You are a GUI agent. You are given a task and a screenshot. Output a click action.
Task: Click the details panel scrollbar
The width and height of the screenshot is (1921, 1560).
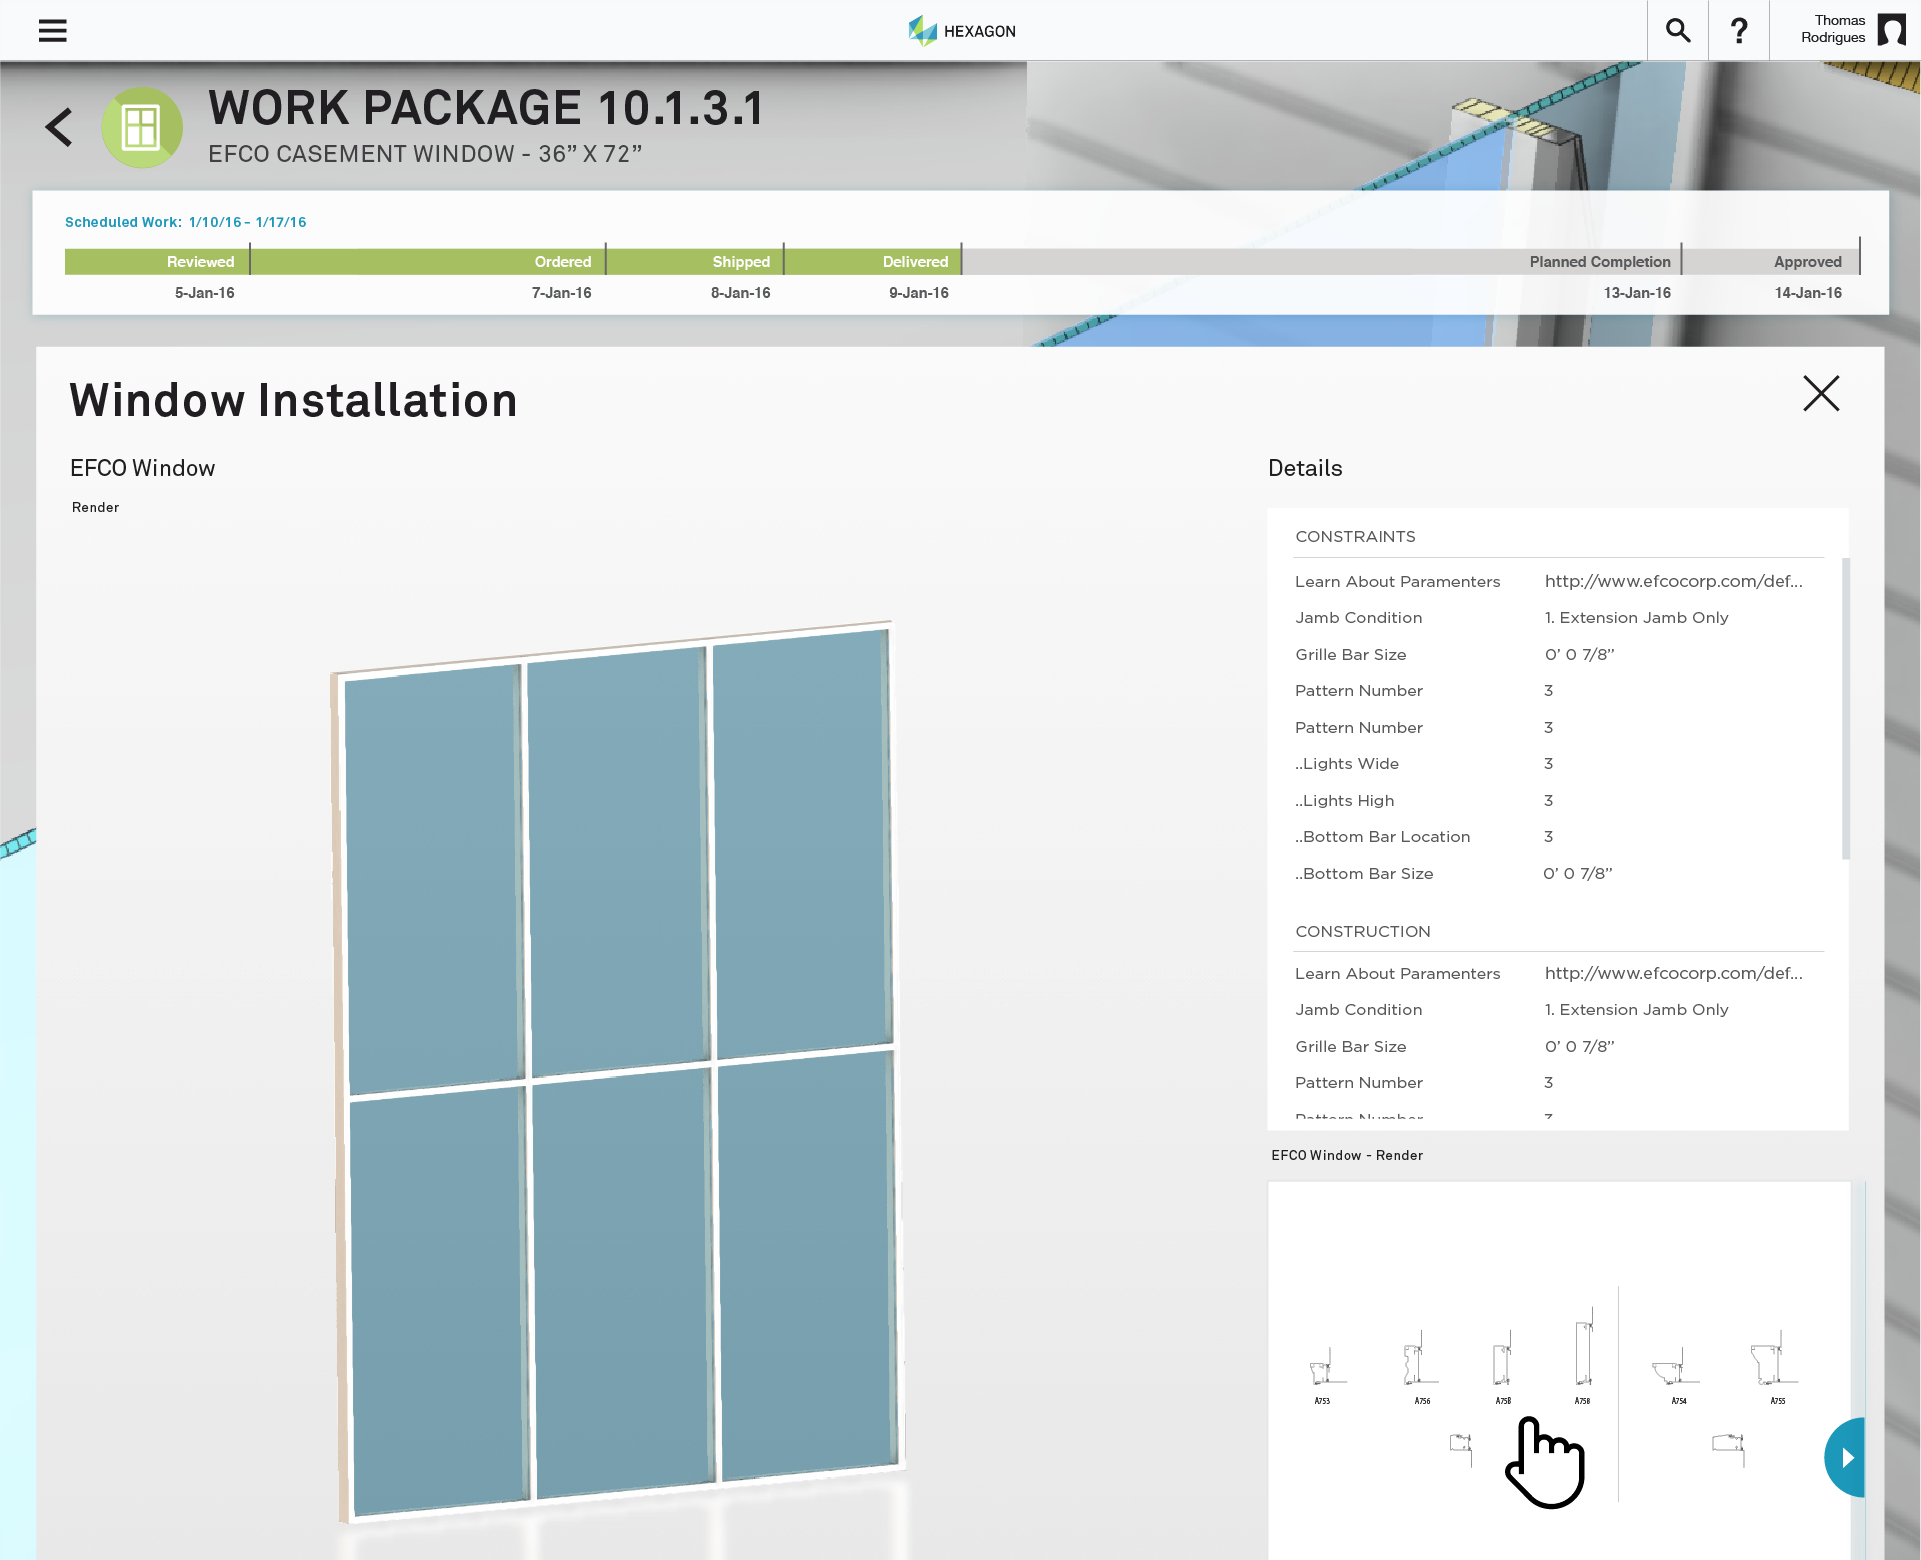pos(1845,708)
